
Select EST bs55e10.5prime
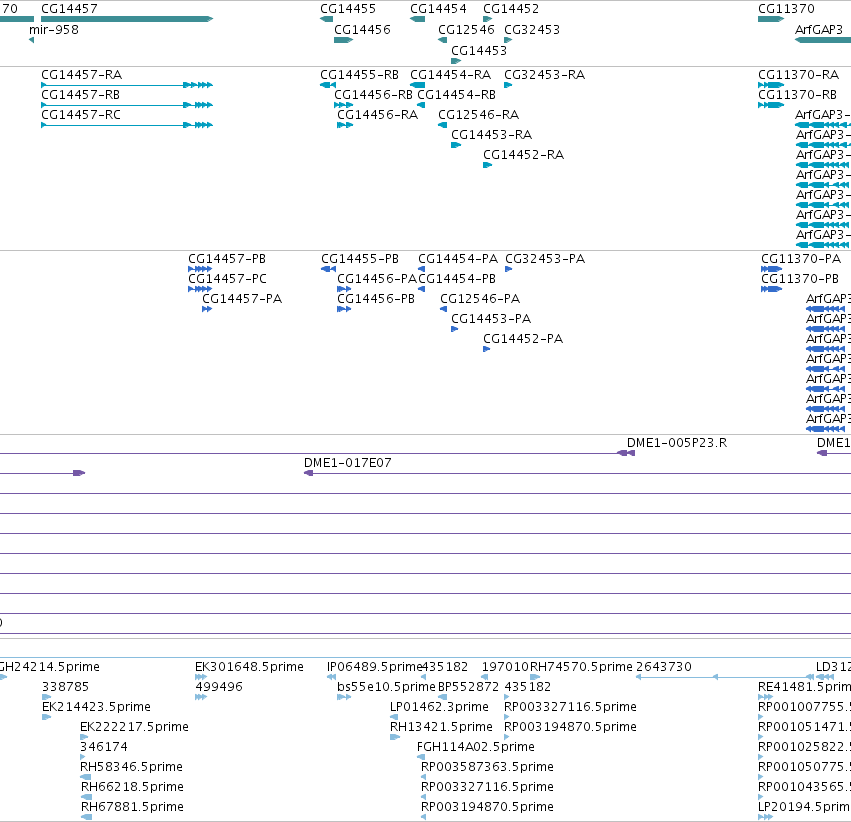[x=386, y=686]
